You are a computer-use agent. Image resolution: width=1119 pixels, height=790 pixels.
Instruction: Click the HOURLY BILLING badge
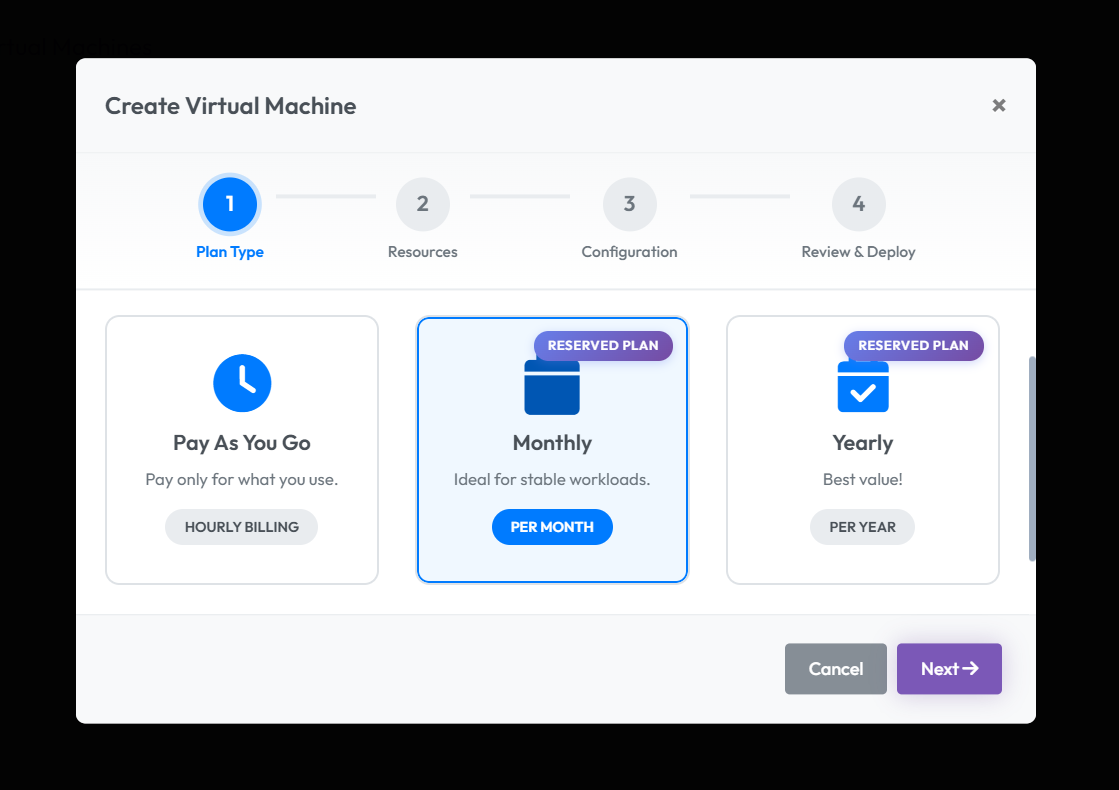242,527
